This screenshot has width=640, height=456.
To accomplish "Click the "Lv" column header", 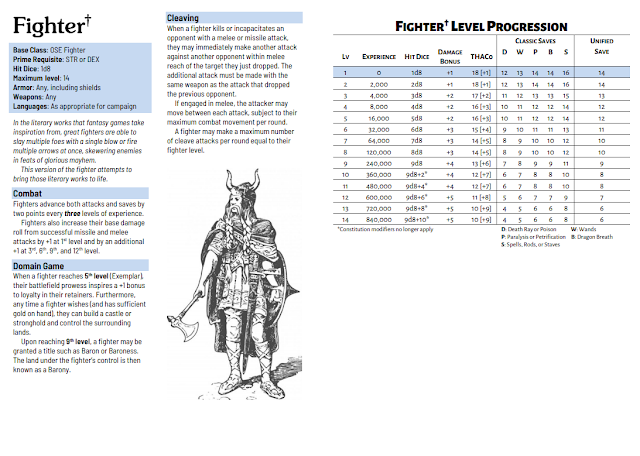I will pyautogui.click(x=345, y=56).
